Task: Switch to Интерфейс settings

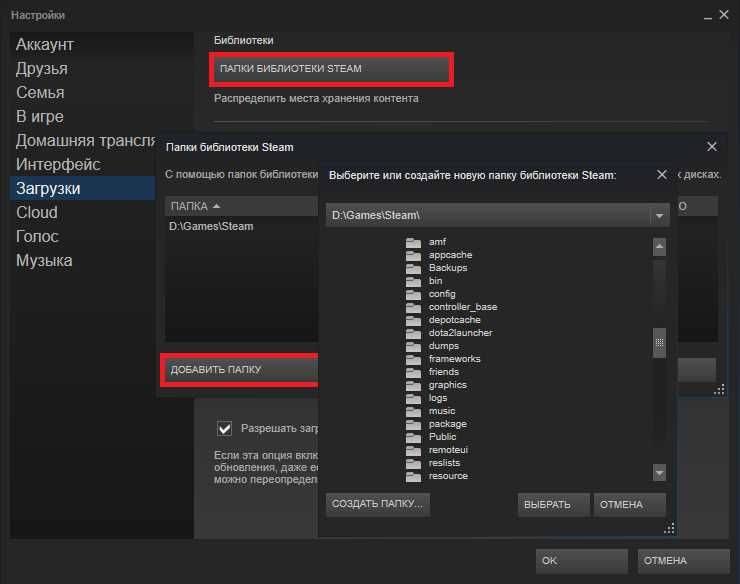Action: (58, 164)
